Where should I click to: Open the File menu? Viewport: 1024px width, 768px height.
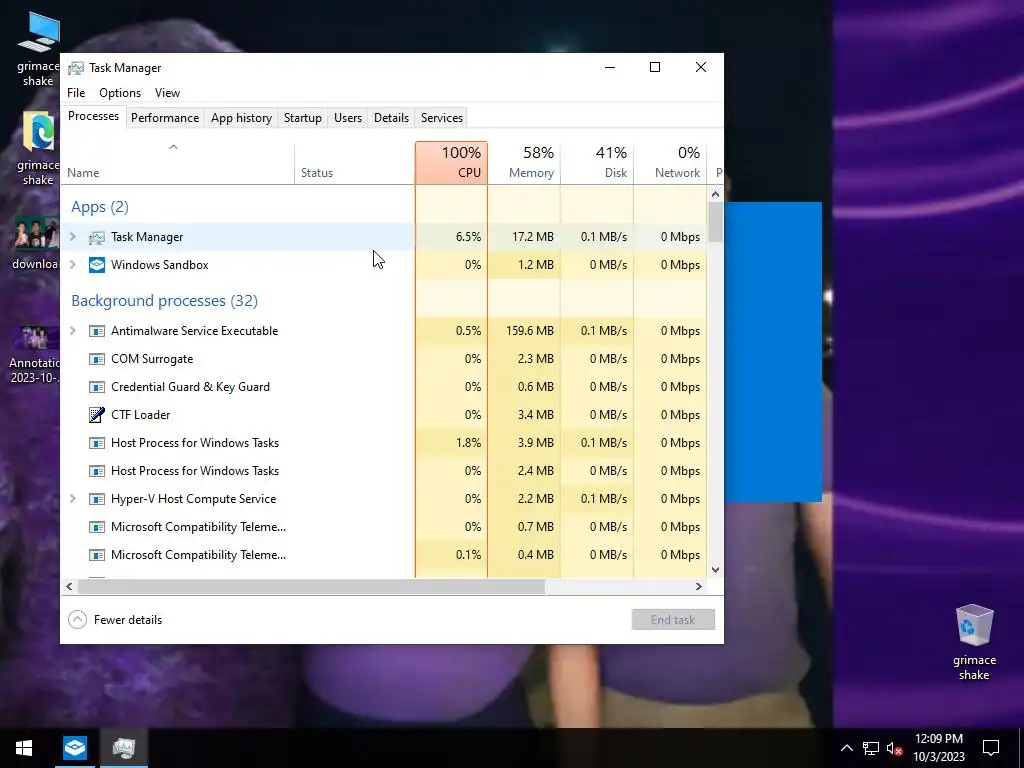pyautogui.click(x=76, y=93)
